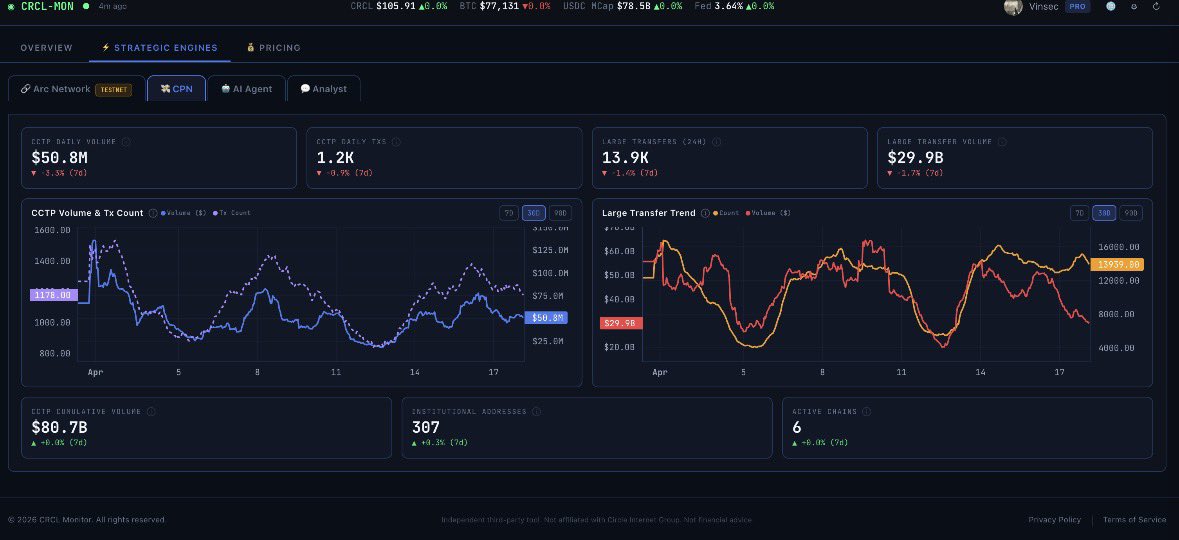Toggle the Volume ($) series in CCTP chart legend
Image resolution: width=1179 pixels, height=540 pixels.
186,213
